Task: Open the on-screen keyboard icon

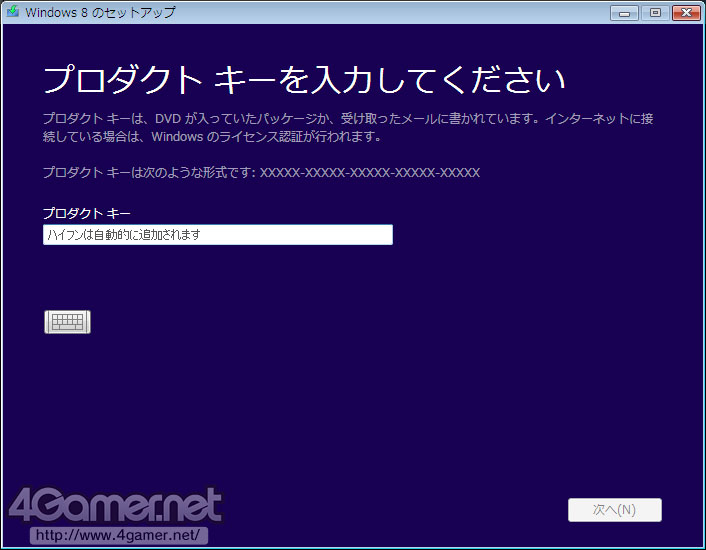Action: point(68,322)
